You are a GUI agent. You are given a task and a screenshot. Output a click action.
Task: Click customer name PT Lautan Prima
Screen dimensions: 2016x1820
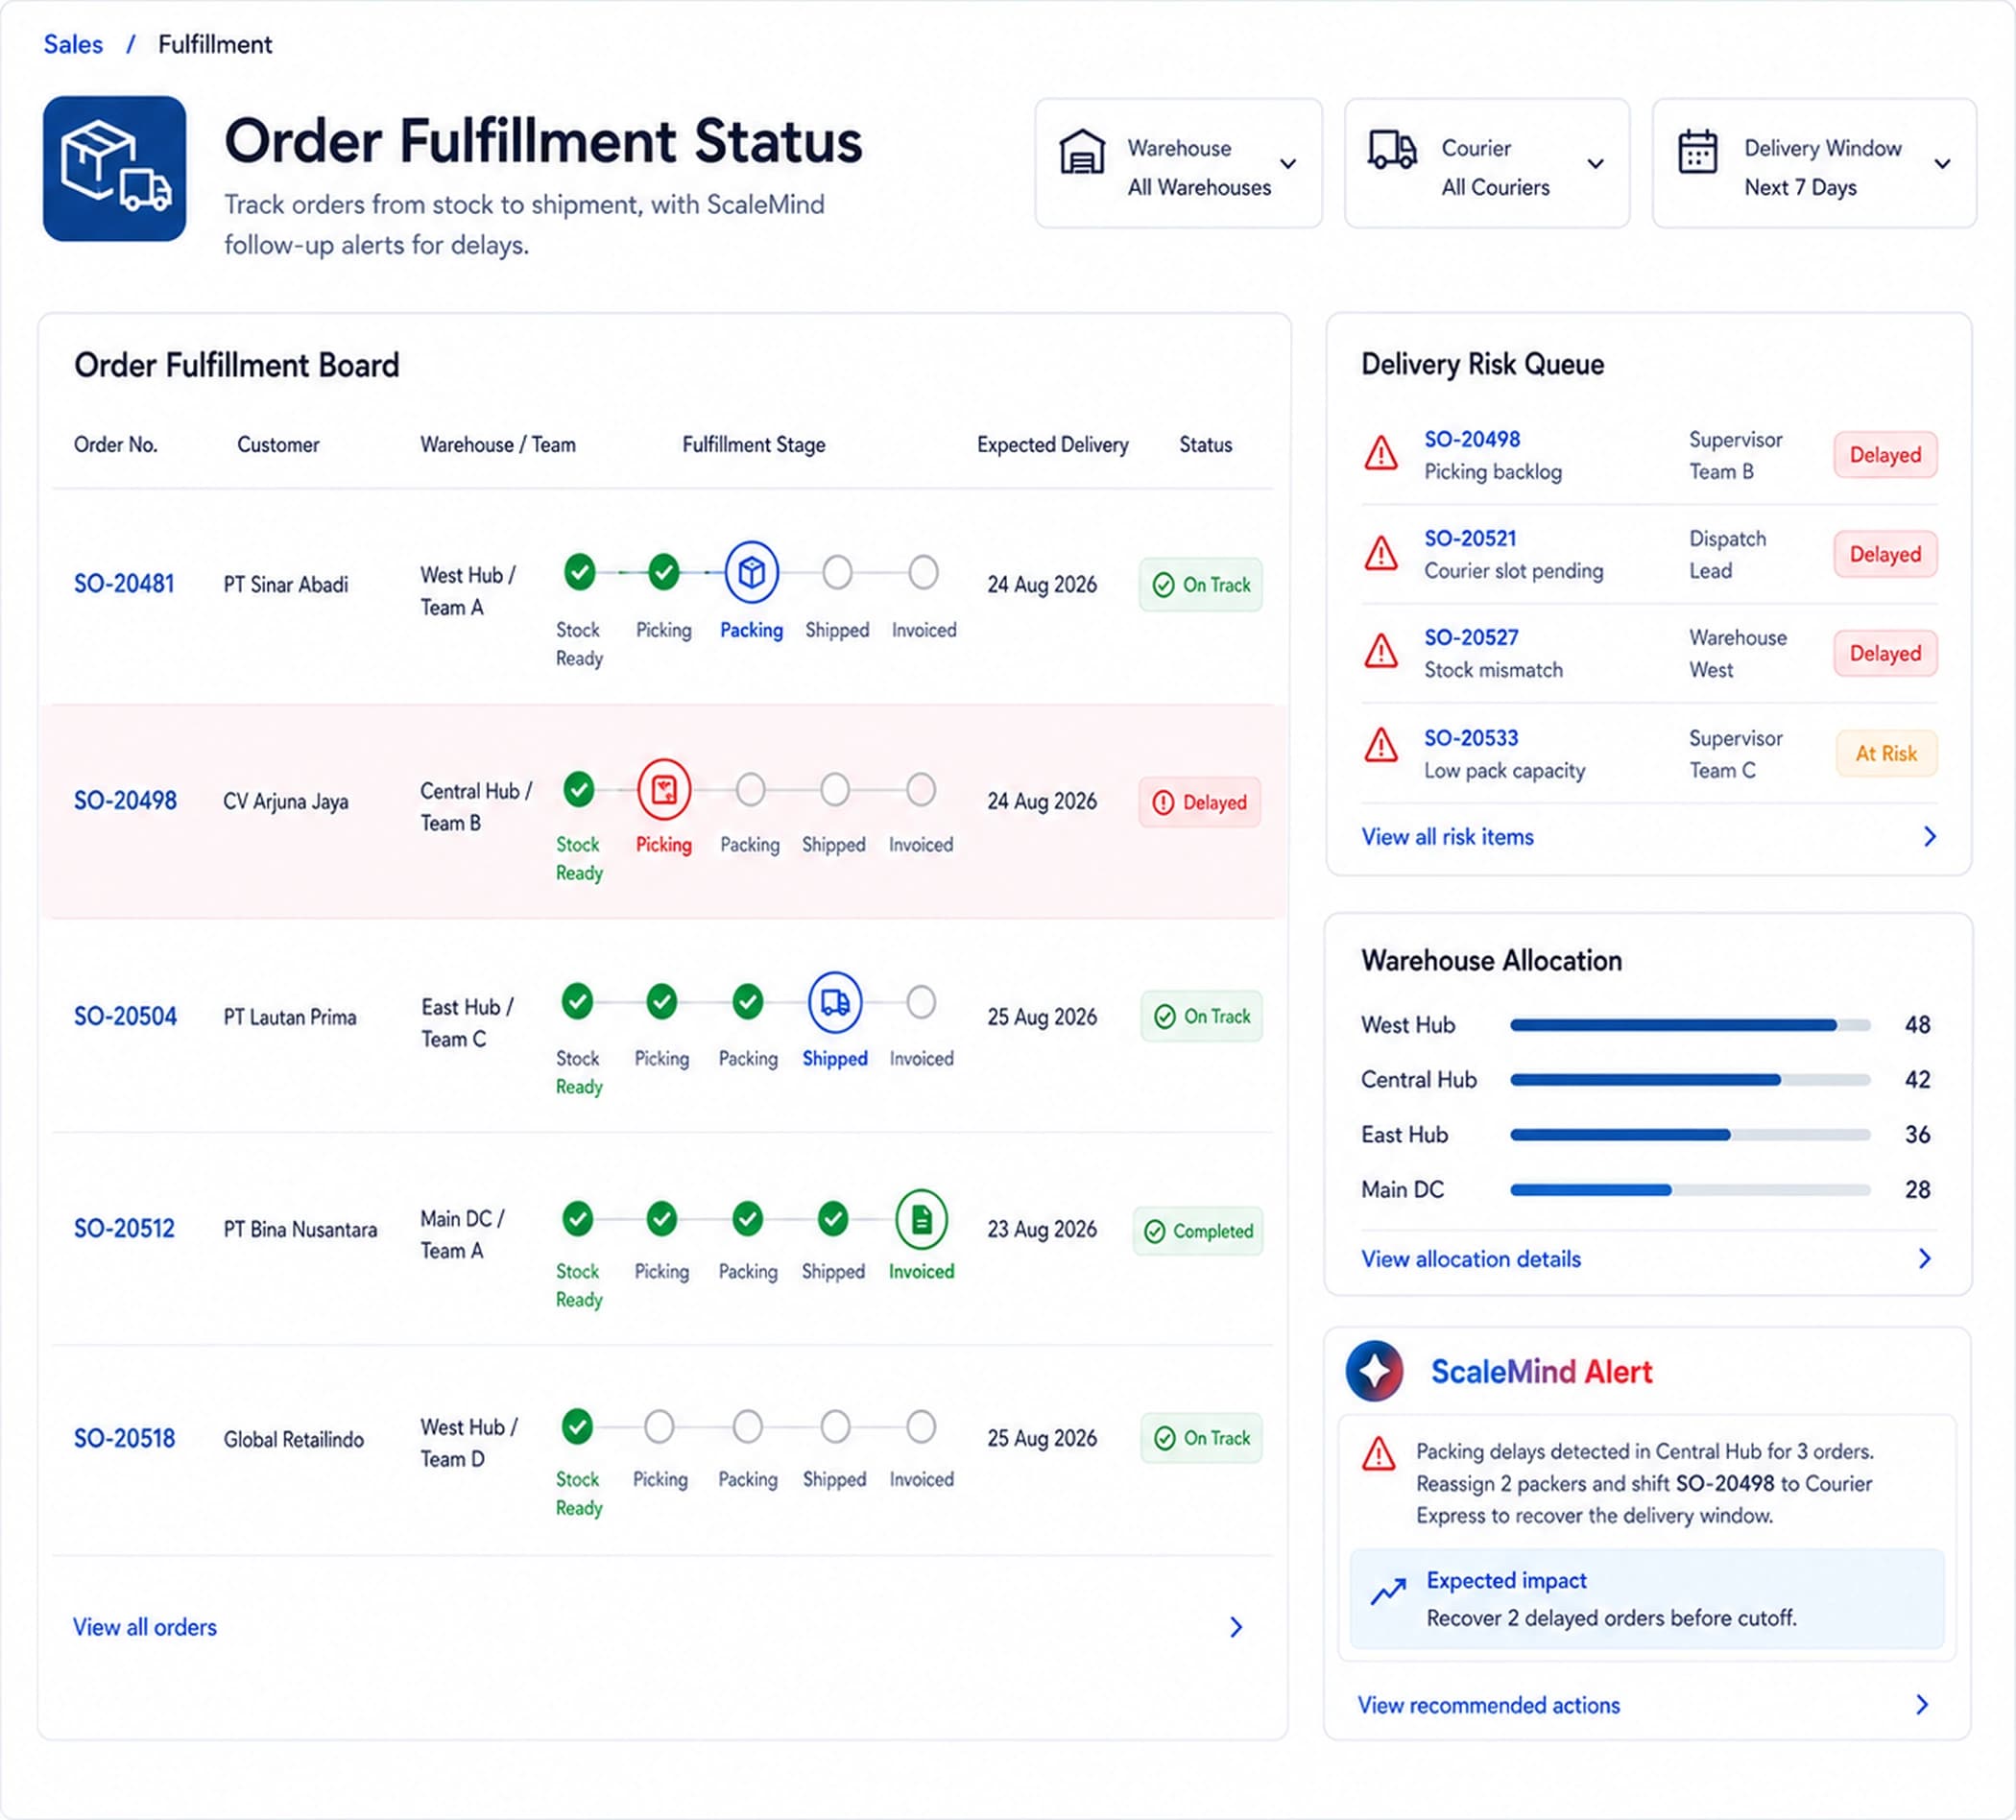point(290,1017)
